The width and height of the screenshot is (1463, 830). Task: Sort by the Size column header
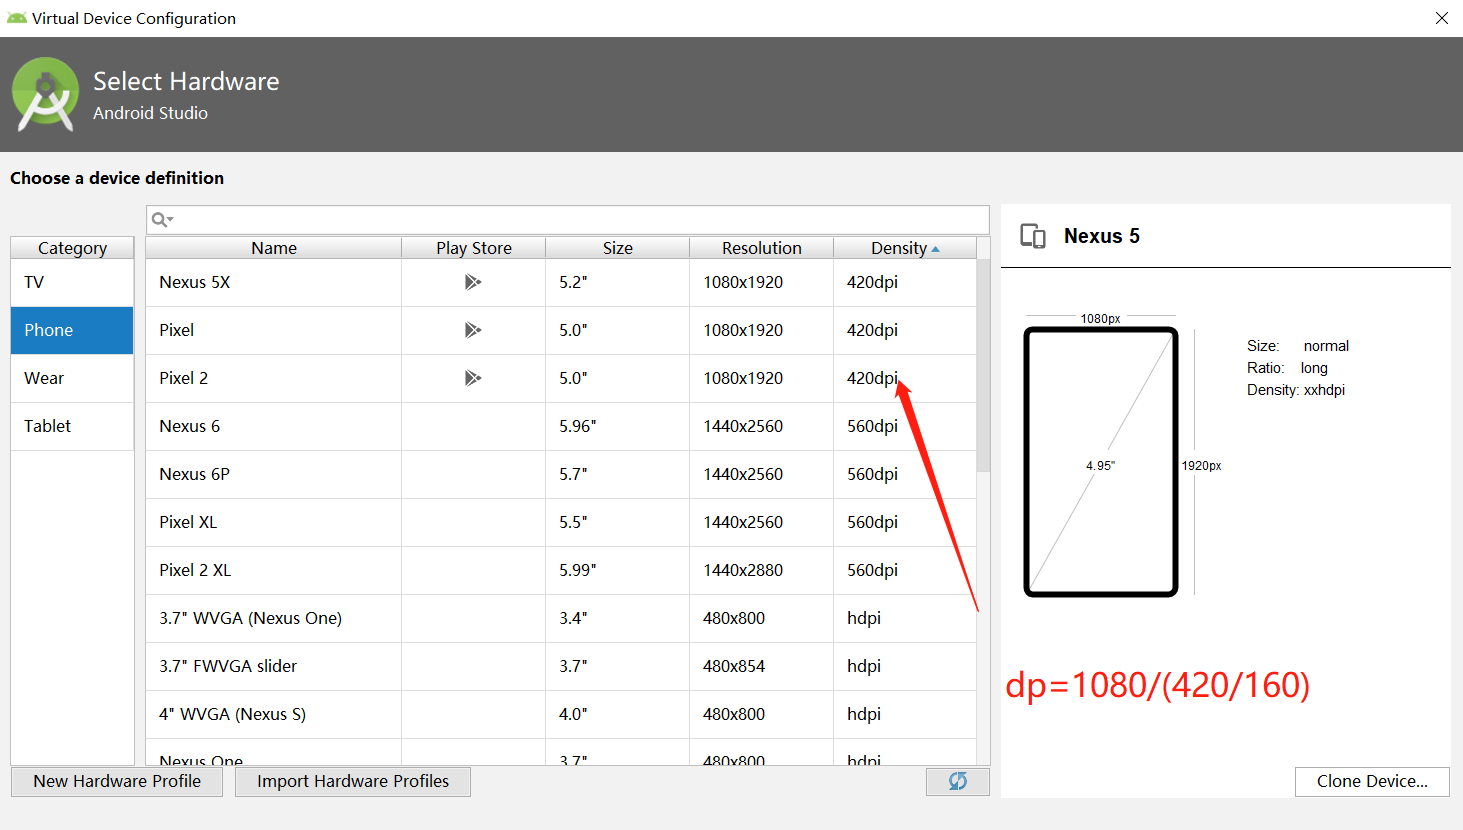(618, 248)
